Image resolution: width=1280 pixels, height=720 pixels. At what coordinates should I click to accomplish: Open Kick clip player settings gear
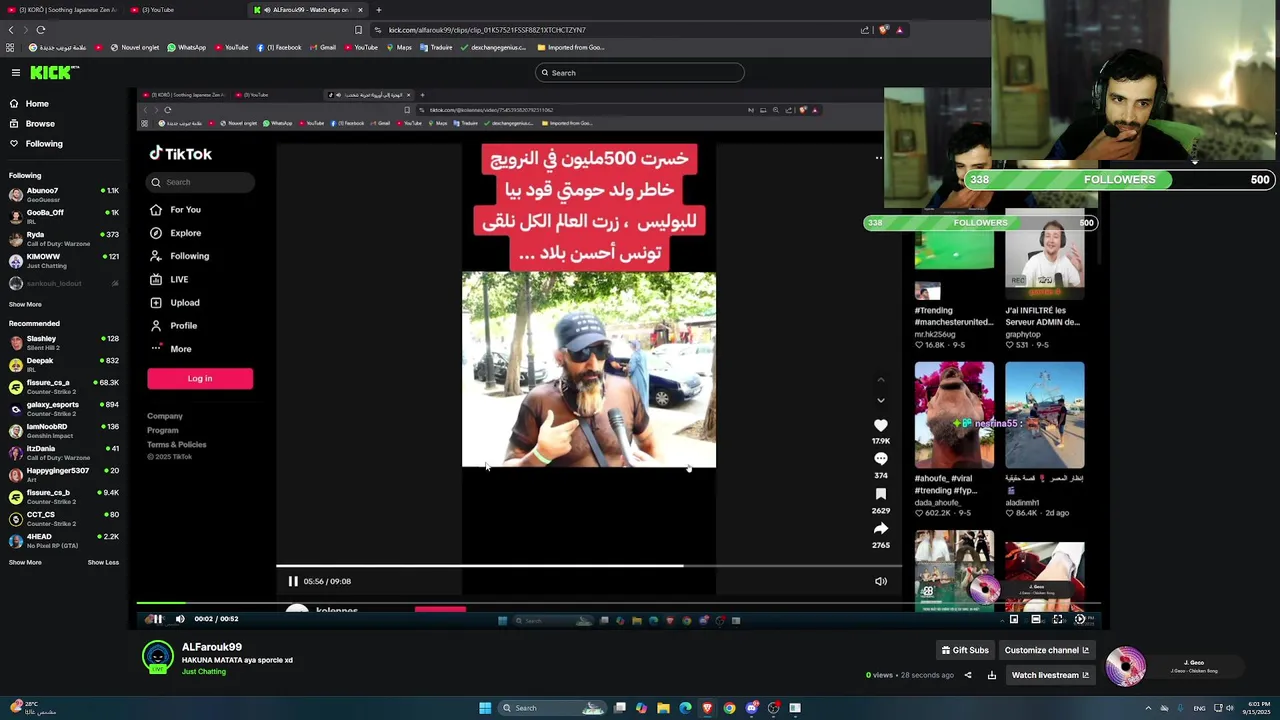pos(1080,619)
